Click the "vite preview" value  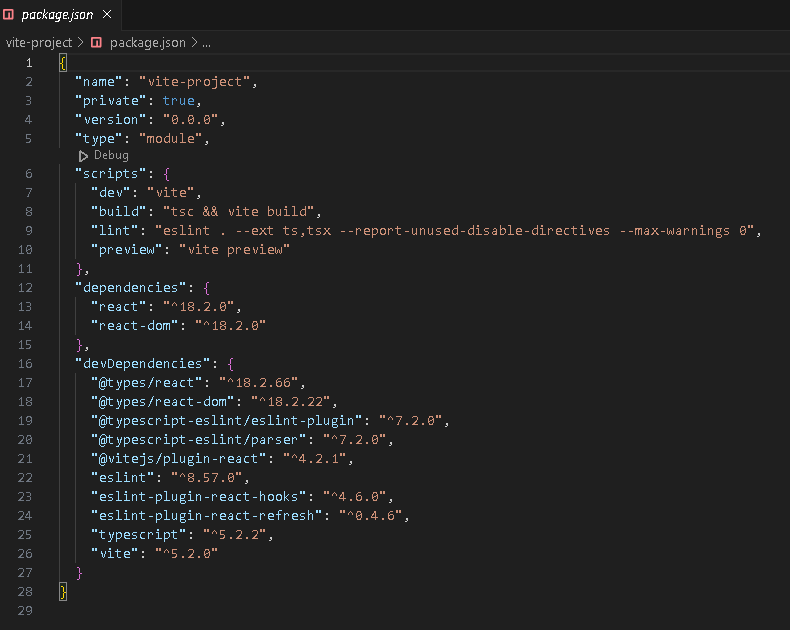click(x=234, y=250)
